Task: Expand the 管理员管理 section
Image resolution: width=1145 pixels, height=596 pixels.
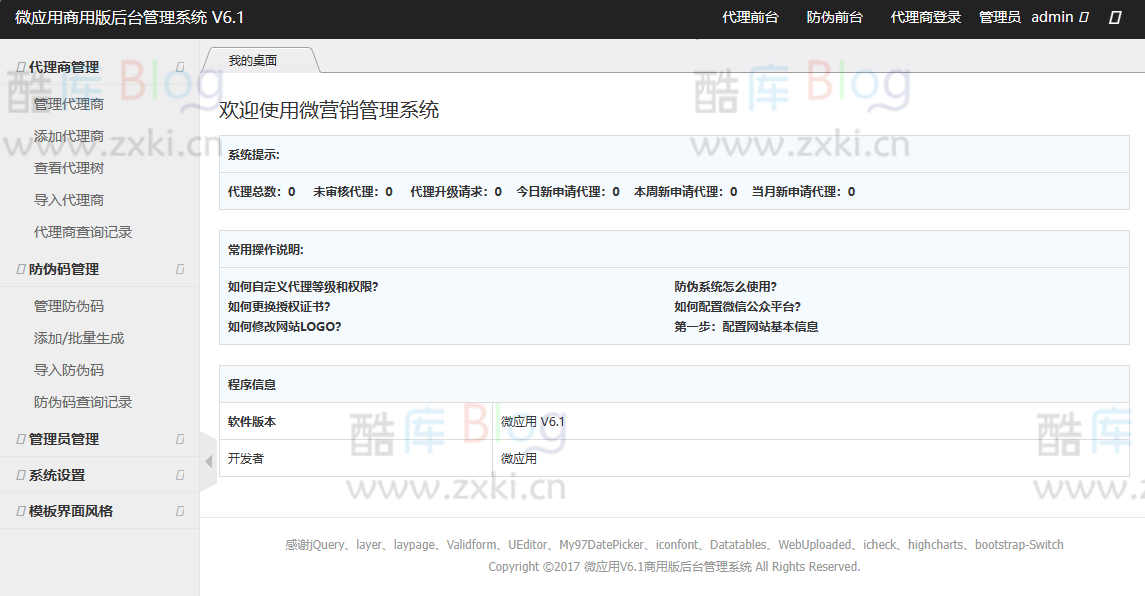Action: pyautogui.click(x=179, y=438)
